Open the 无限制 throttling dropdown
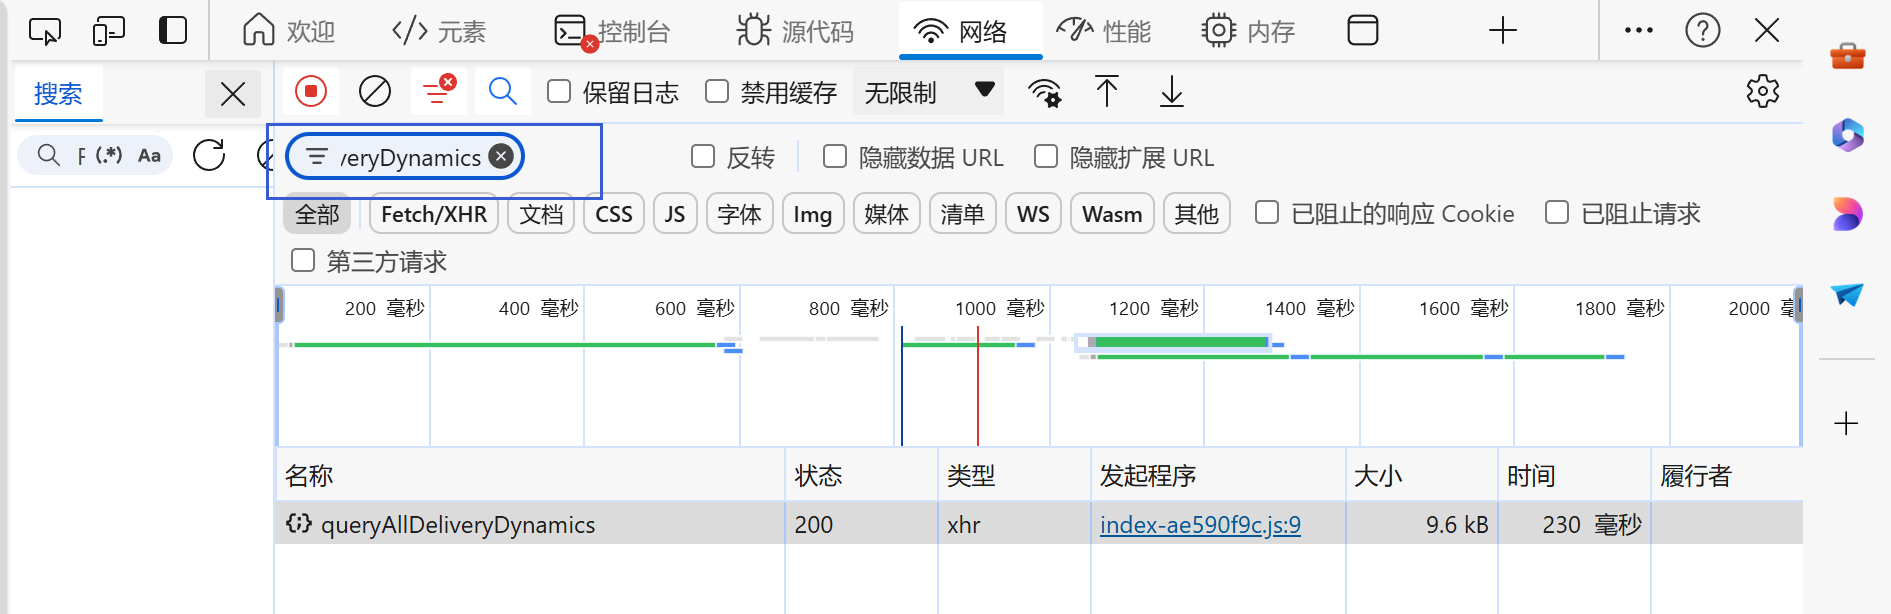1891x614 pixels. pos(929,92)
